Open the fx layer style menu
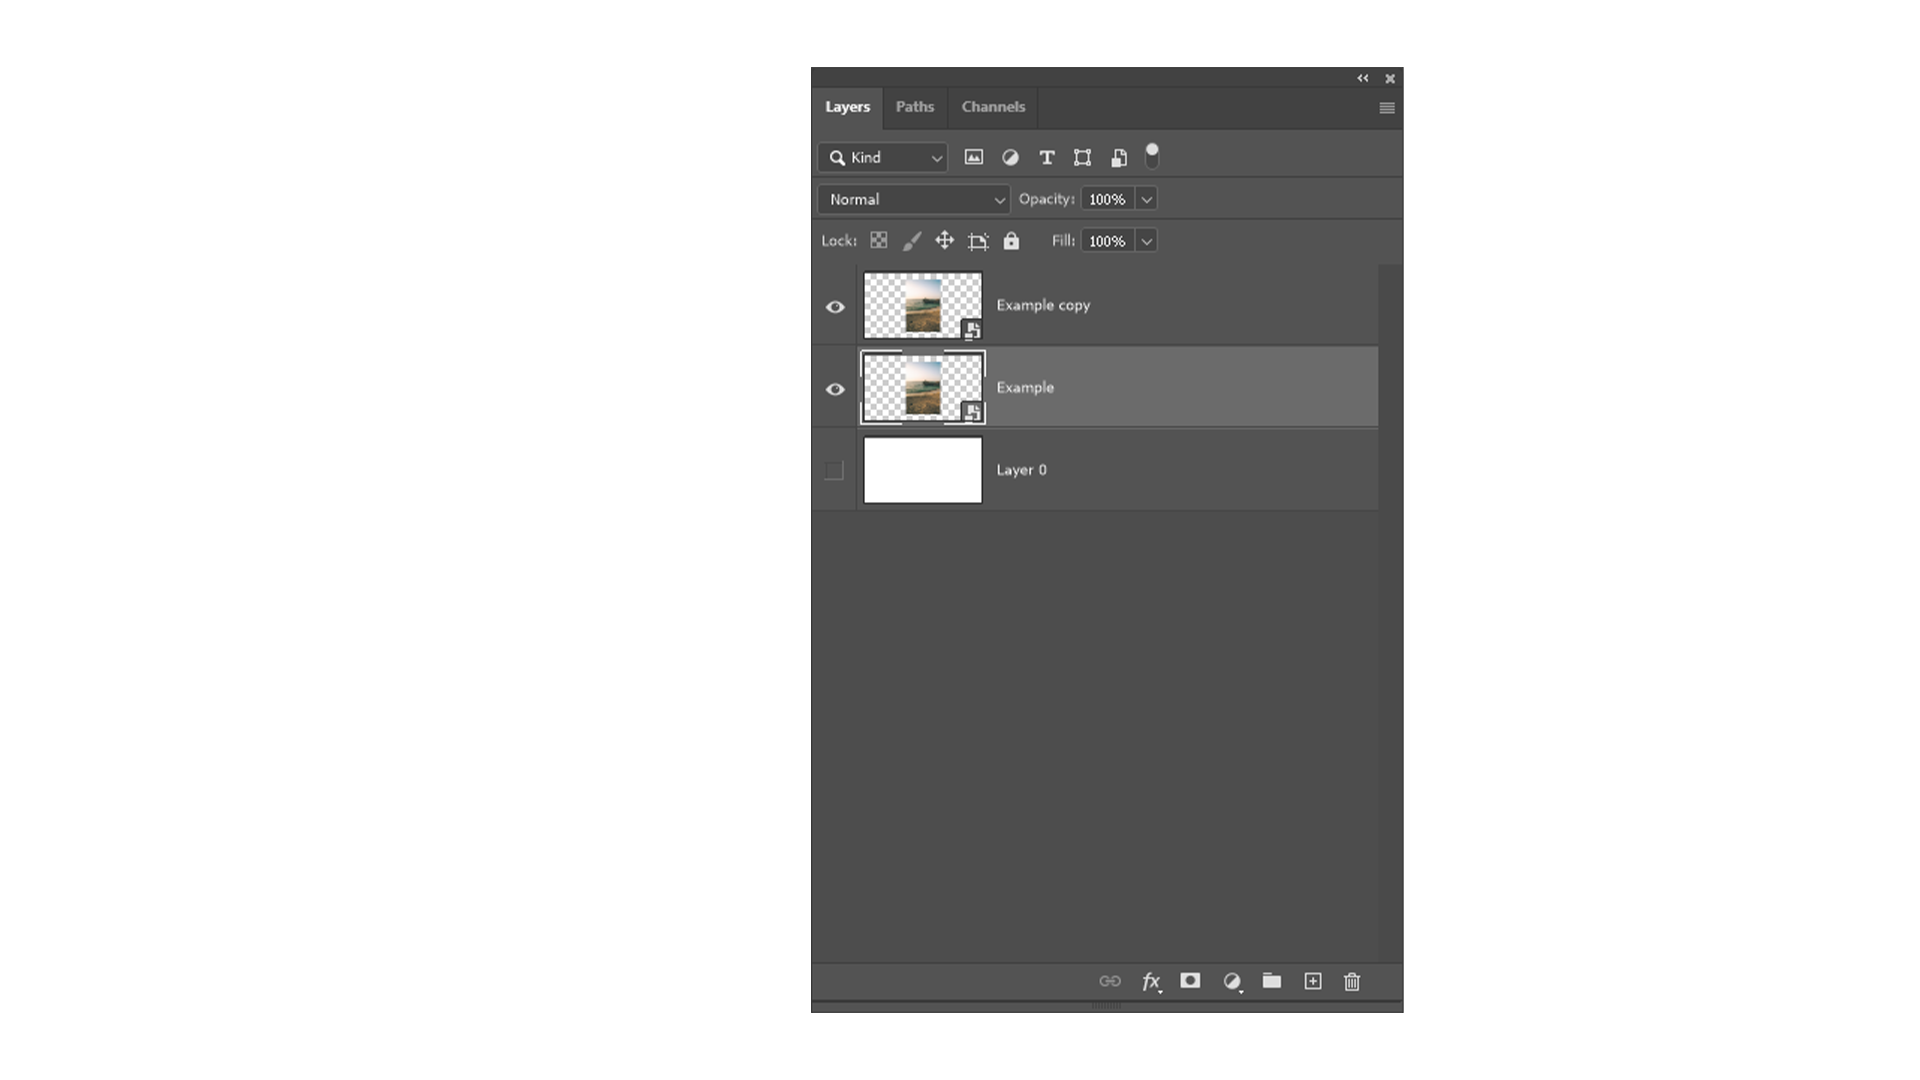1920x1080 pixels. coord(1151,981)
